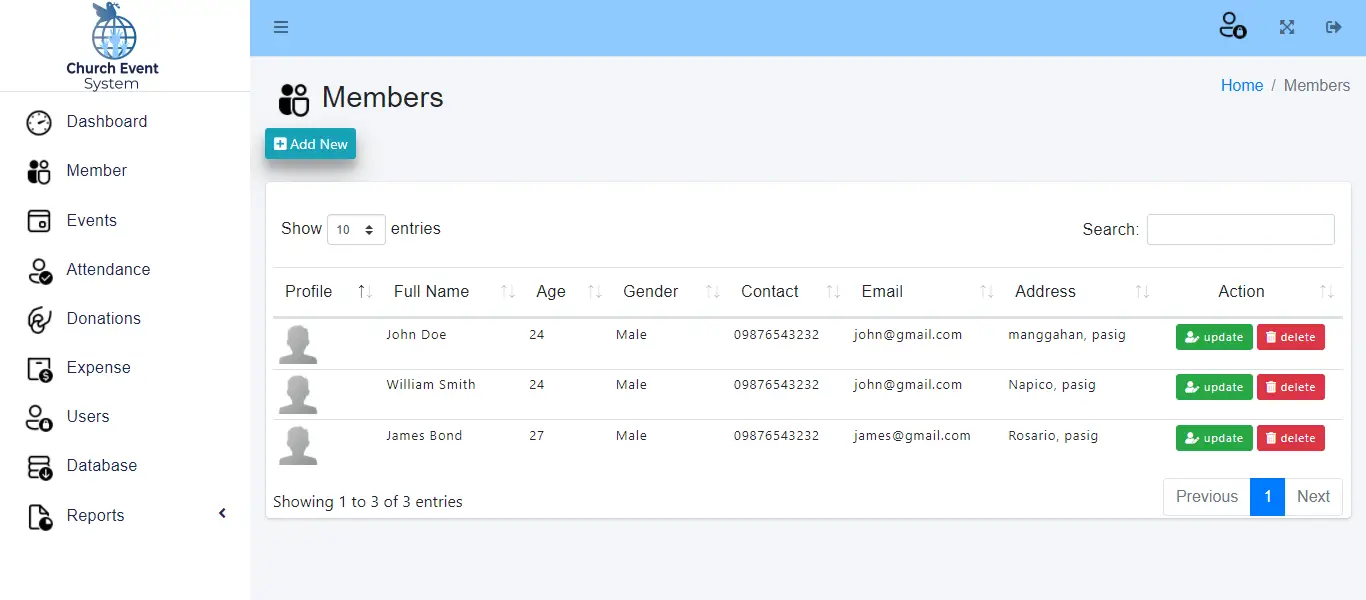Open the Dashboard sidebar icon

click(38, 121)
